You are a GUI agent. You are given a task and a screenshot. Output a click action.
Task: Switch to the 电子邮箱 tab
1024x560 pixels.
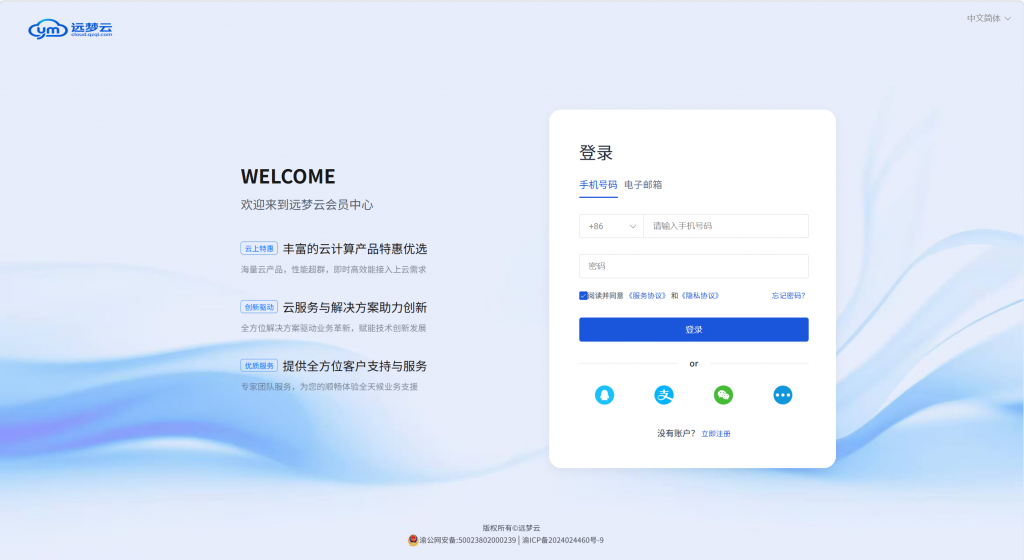[x=643, y=185]
